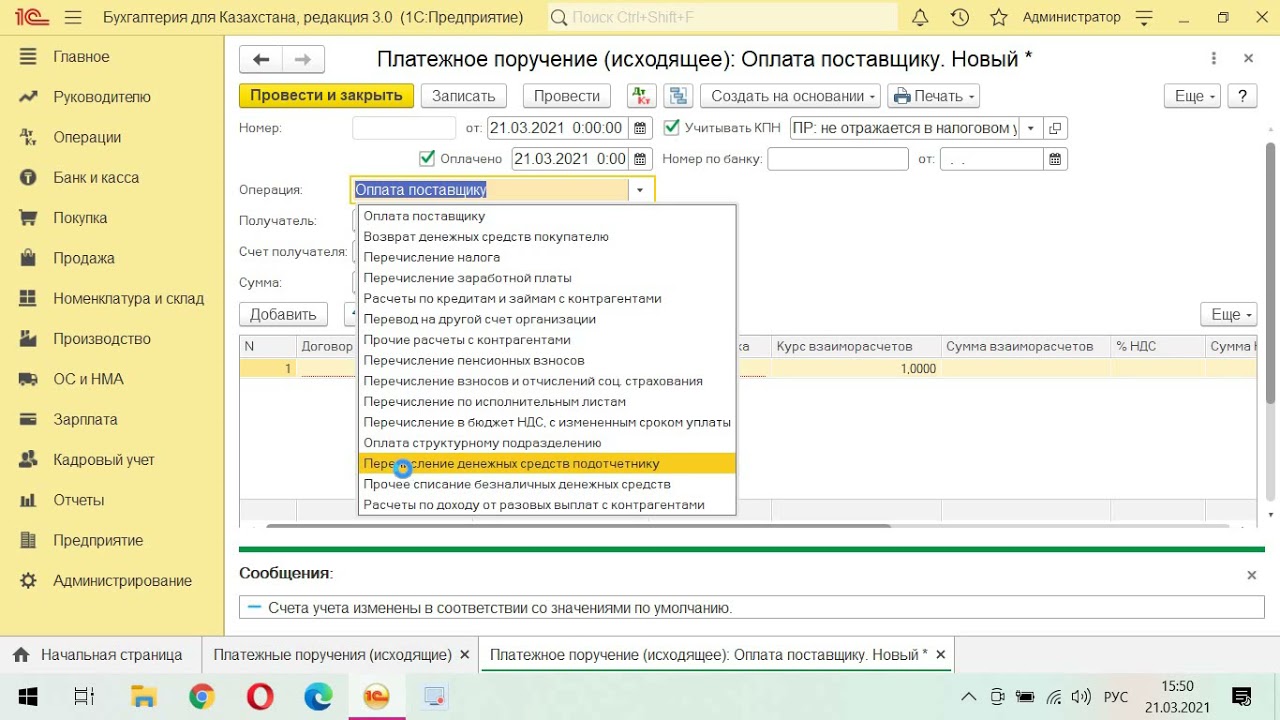Click Номер по банку input field
Image resolution: width=1280 pixels, height=720 pixels.
(x=838, y=159)
